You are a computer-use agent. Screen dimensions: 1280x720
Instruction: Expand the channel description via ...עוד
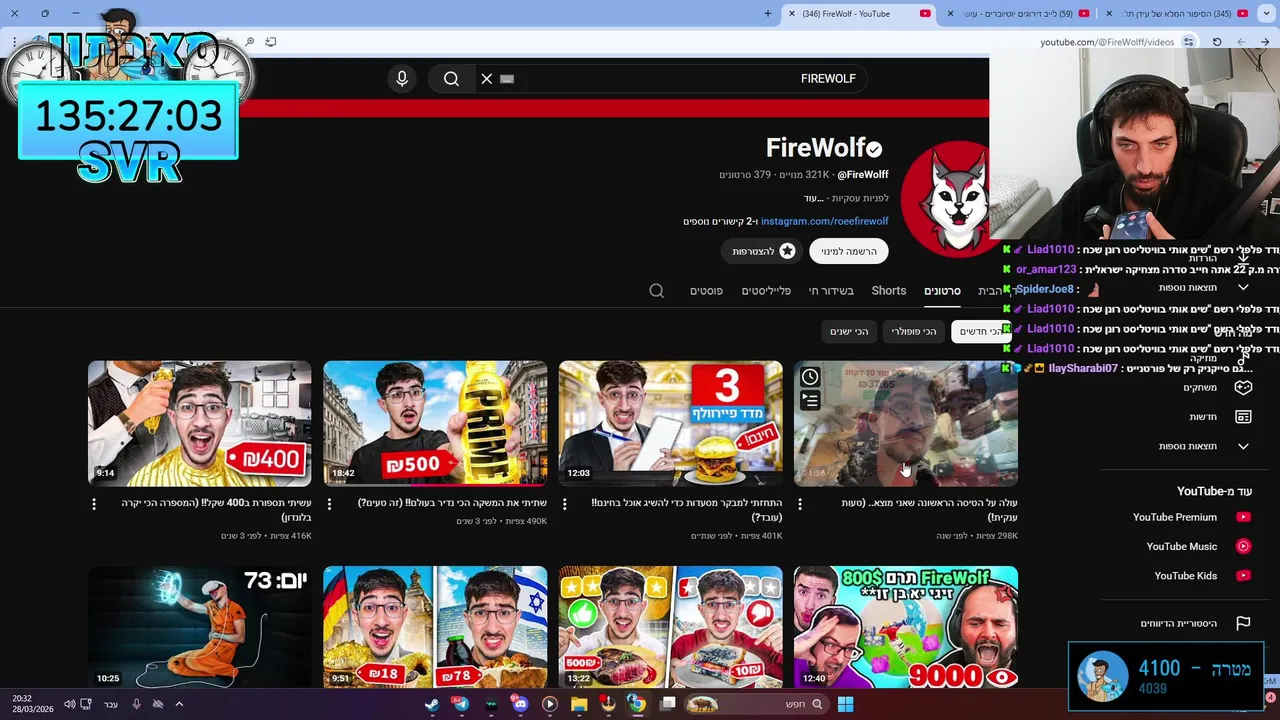813,198
